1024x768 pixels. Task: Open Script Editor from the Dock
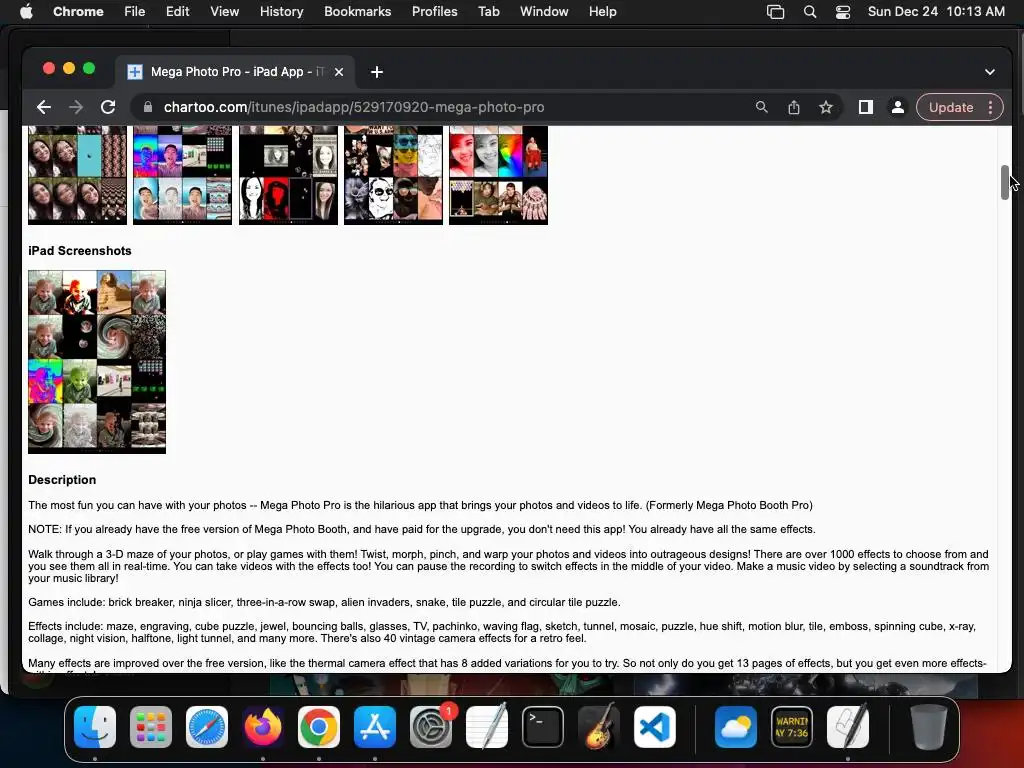(848, 727)
